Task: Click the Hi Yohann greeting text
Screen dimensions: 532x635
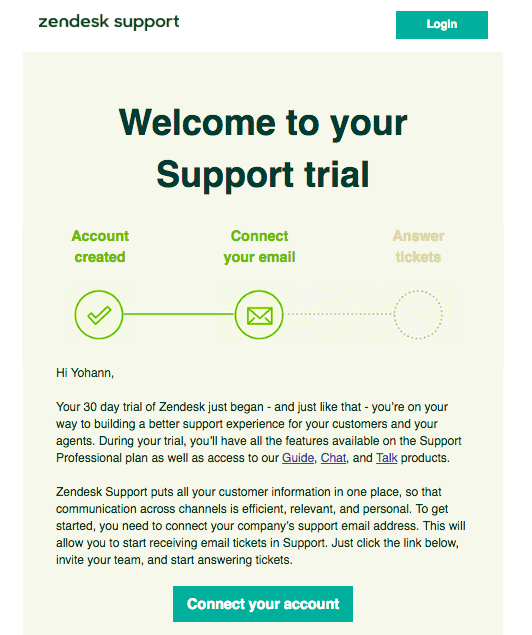Action: (x=85, y=373)
